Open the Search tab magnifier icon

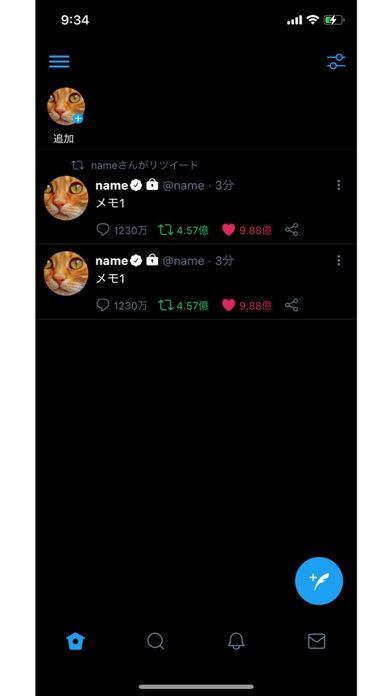(155, 641)
